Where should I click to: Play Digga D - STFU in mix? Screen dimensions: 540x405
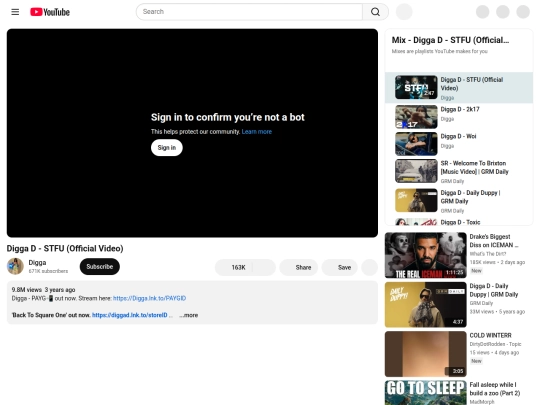click(x=459, y=88)
